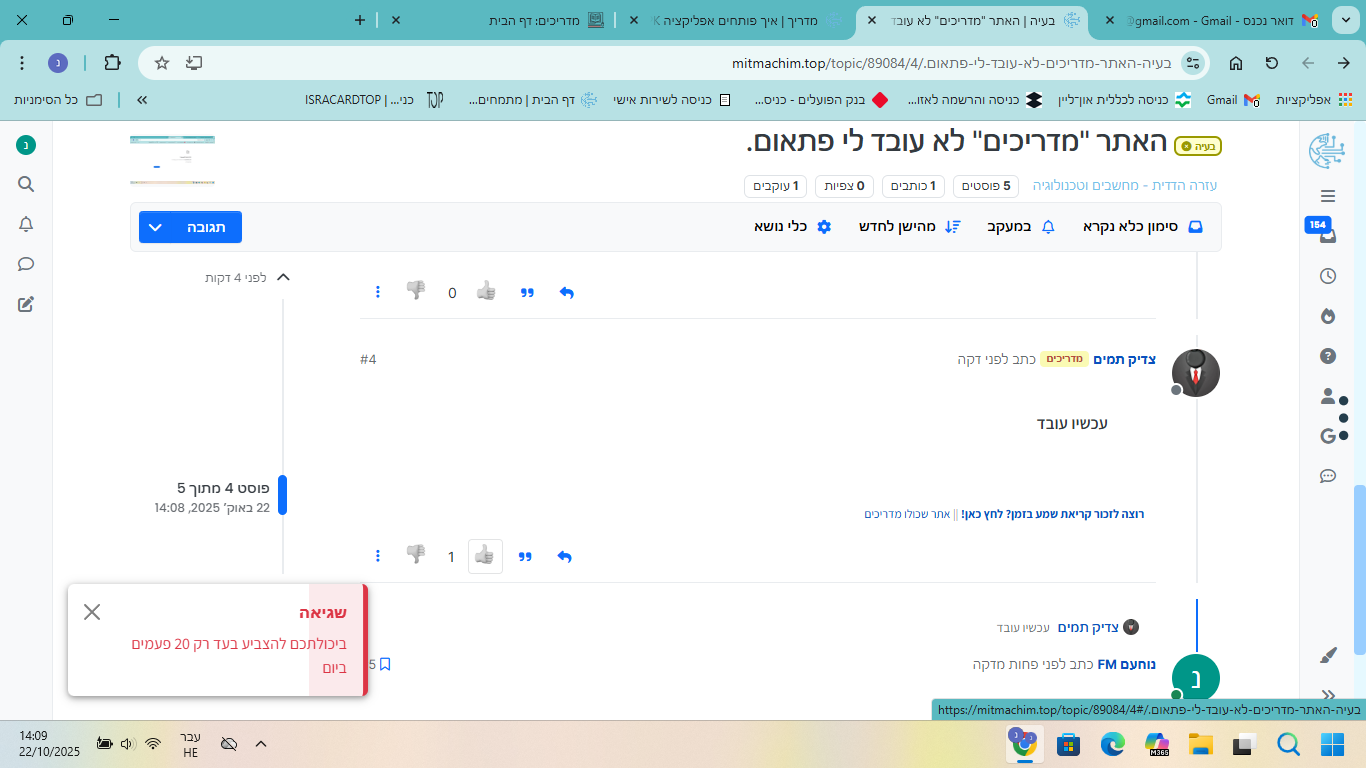
Task: Reply to the post via the reply arrow
Action: click(564, 556)
